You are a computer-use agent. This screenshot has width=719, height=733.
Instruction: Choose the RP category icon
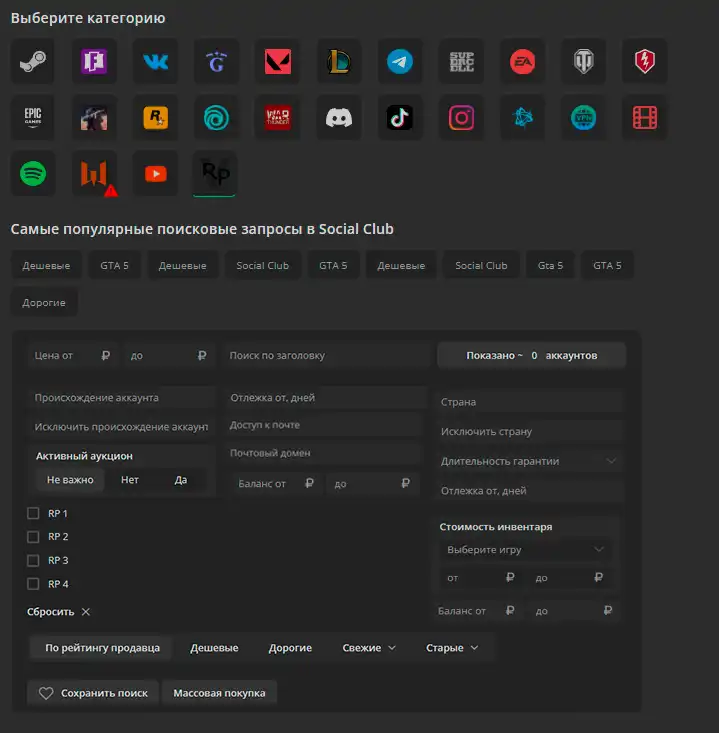[215, 173]
